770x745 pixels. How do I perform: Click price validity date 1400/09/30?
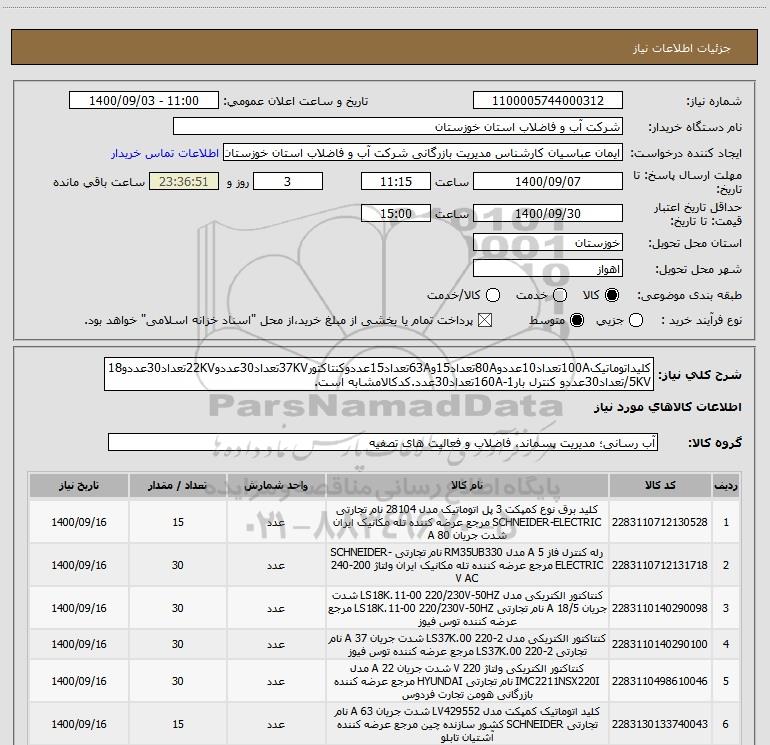click(x=548, y=213)
